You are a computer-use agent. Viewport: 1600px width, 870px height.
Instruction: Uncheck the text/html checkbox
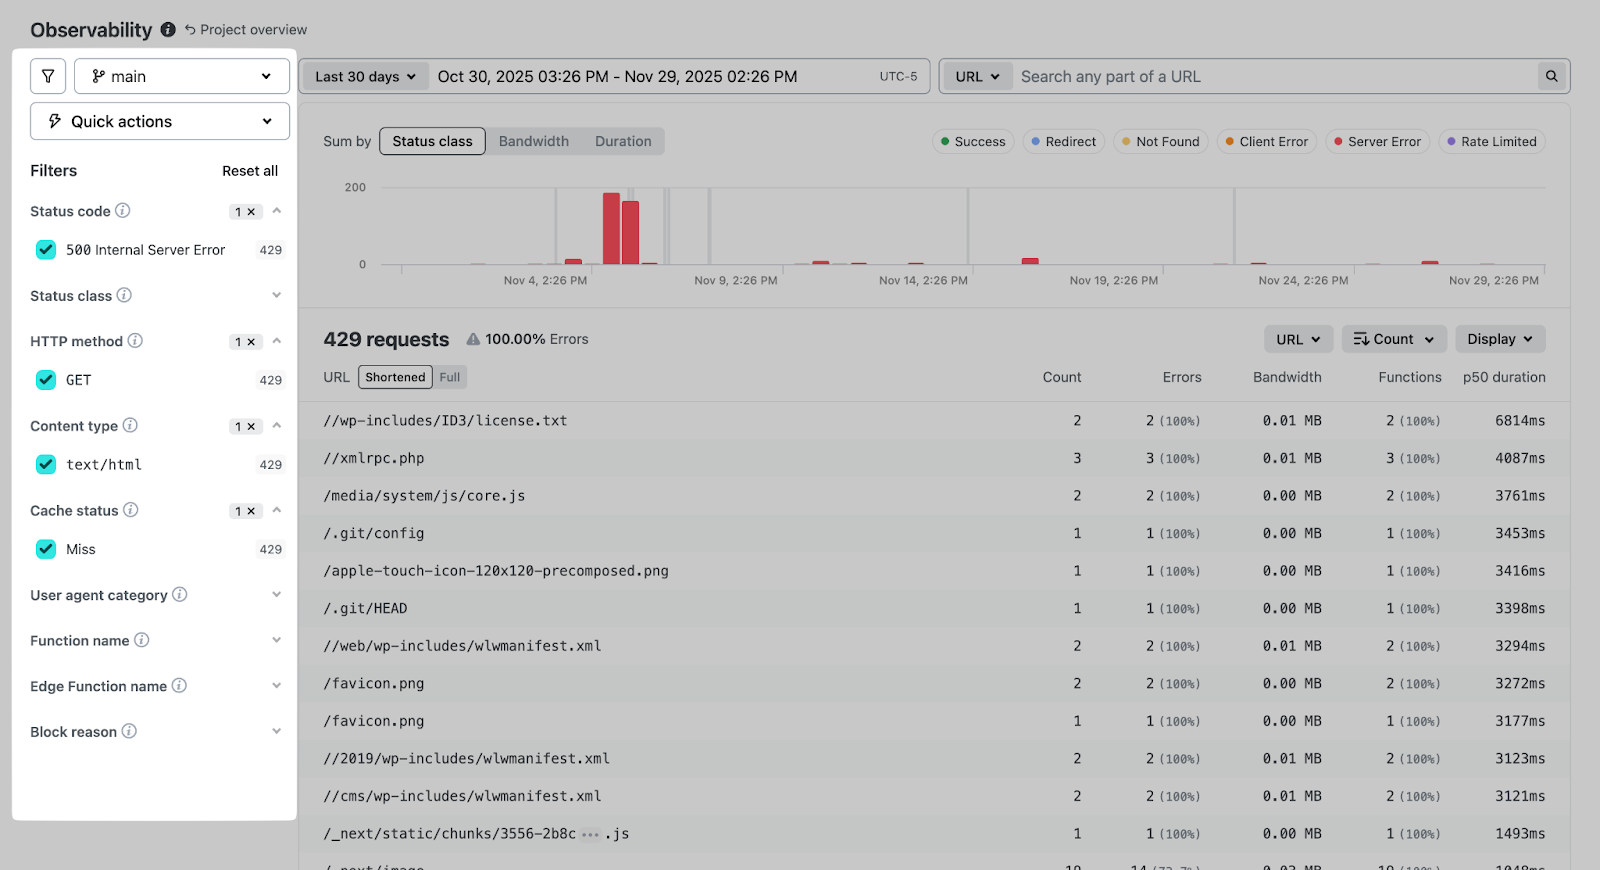(x=46, y=464)
